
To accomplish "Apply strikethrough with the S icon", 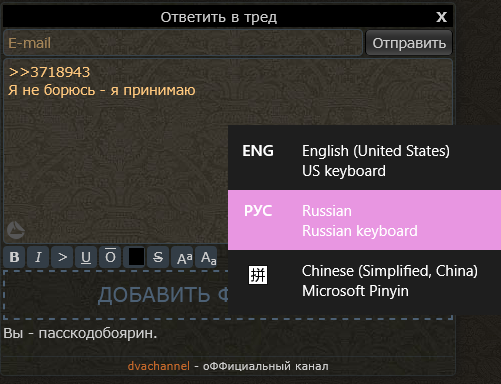I will pyautogui.click(x=158, y=257).
